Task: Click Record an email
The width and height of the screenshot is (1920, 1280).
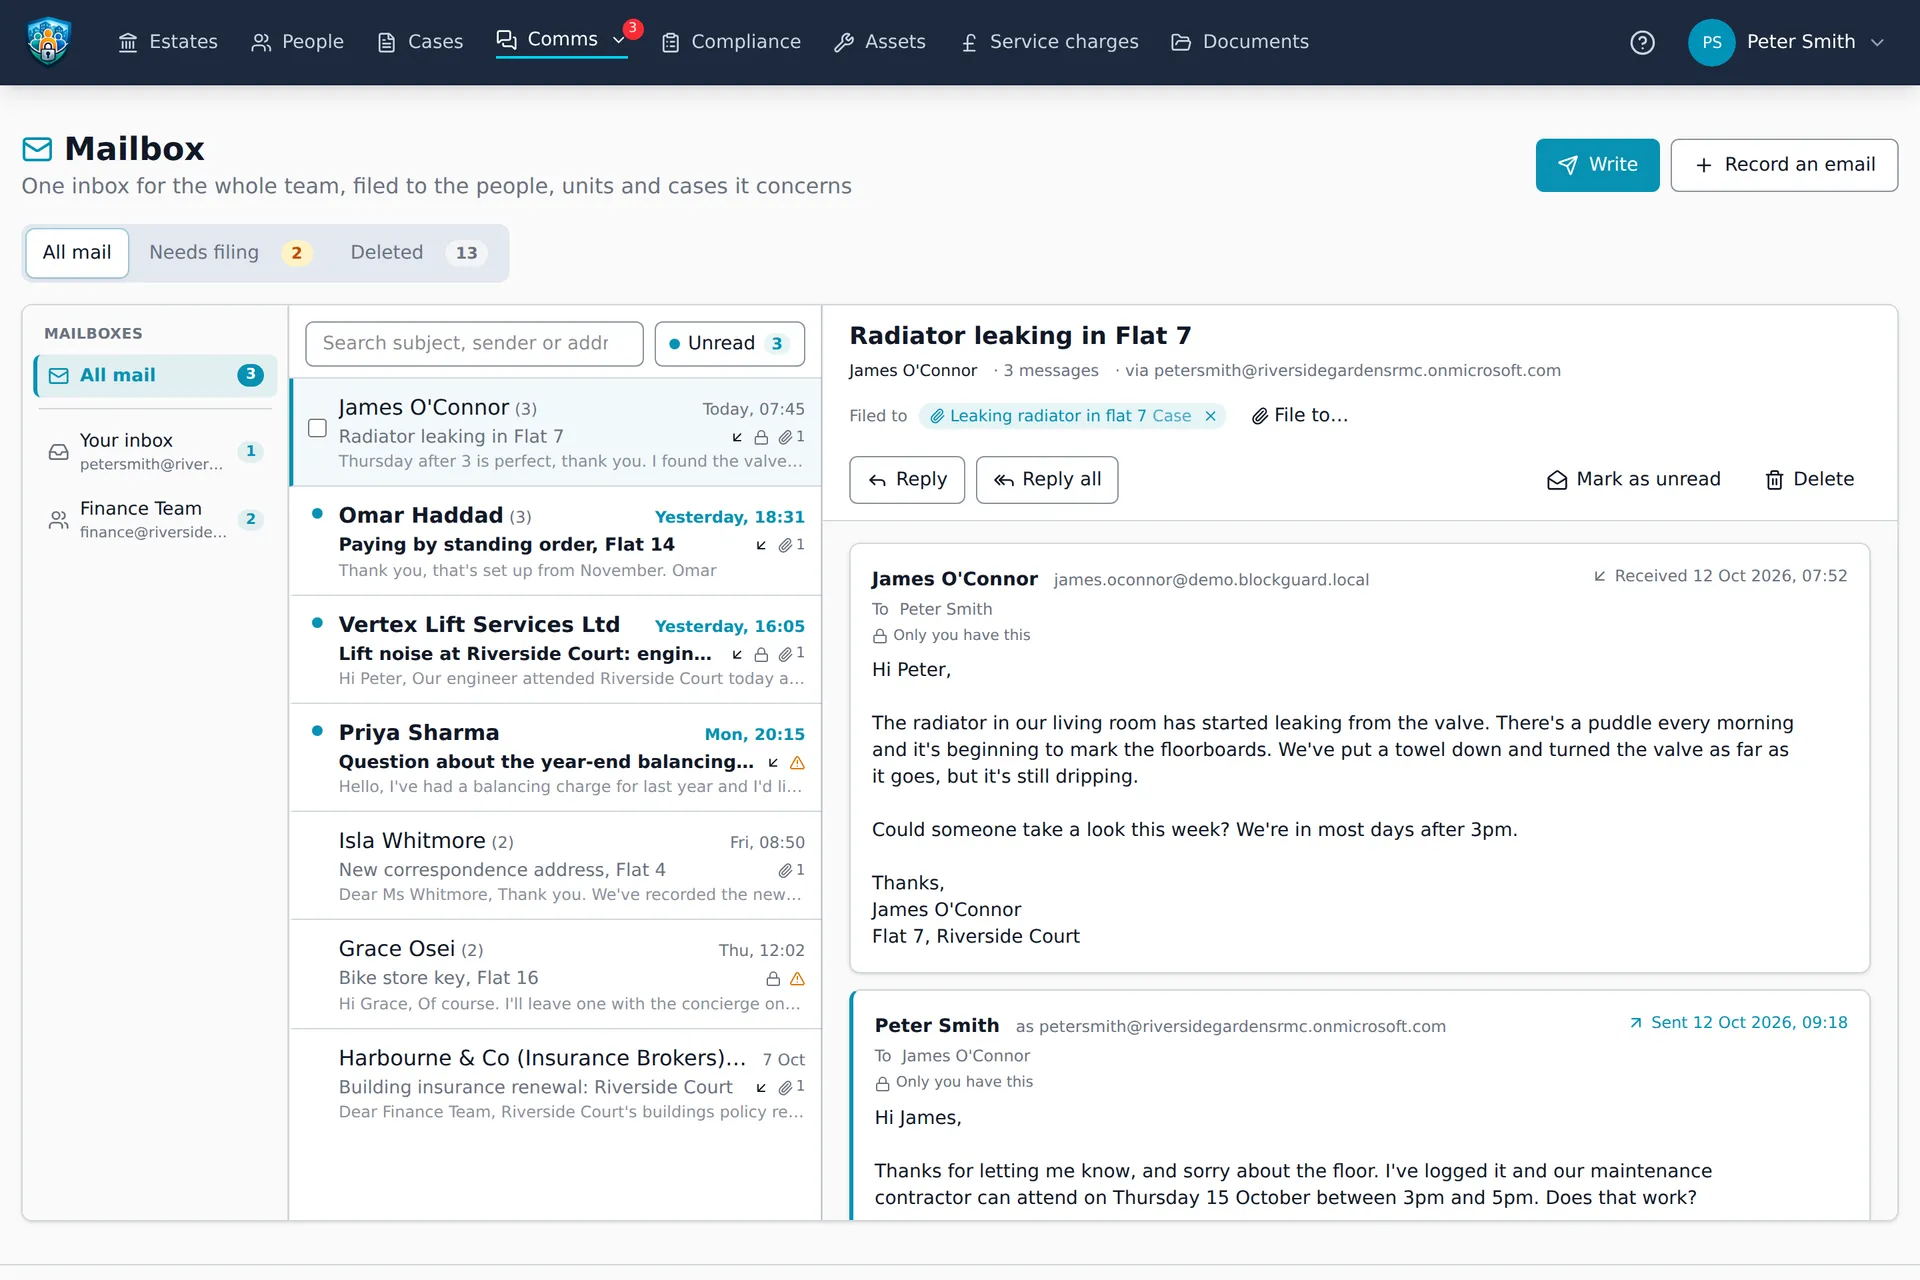Action: 1784,165
